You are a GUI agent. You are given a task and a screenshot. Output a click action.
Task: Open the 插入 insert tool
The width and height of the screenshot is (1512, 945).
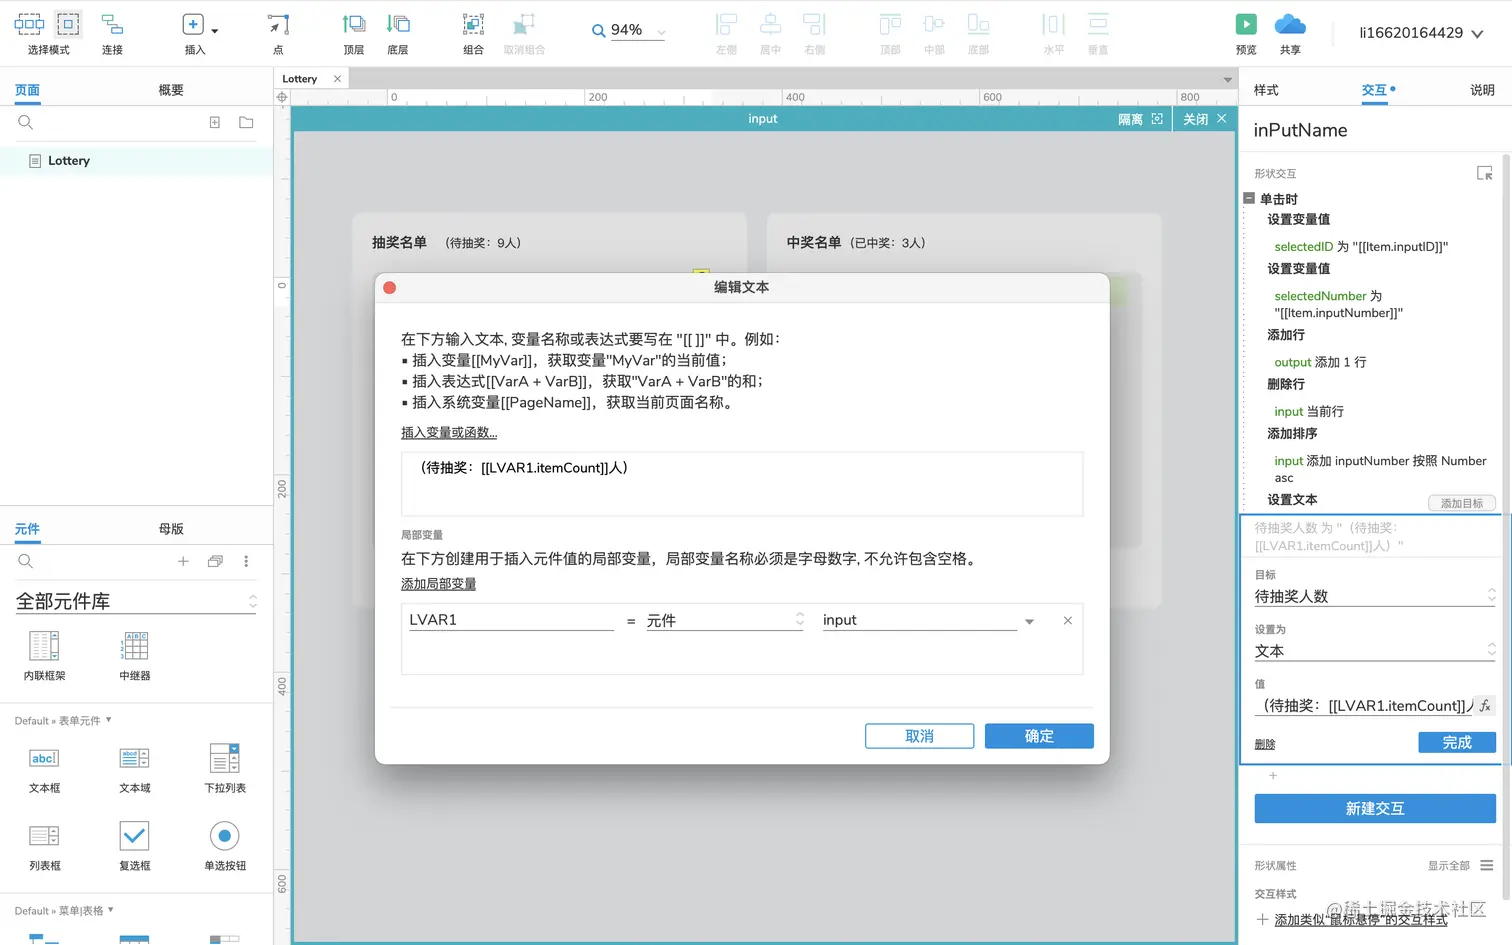195,33
